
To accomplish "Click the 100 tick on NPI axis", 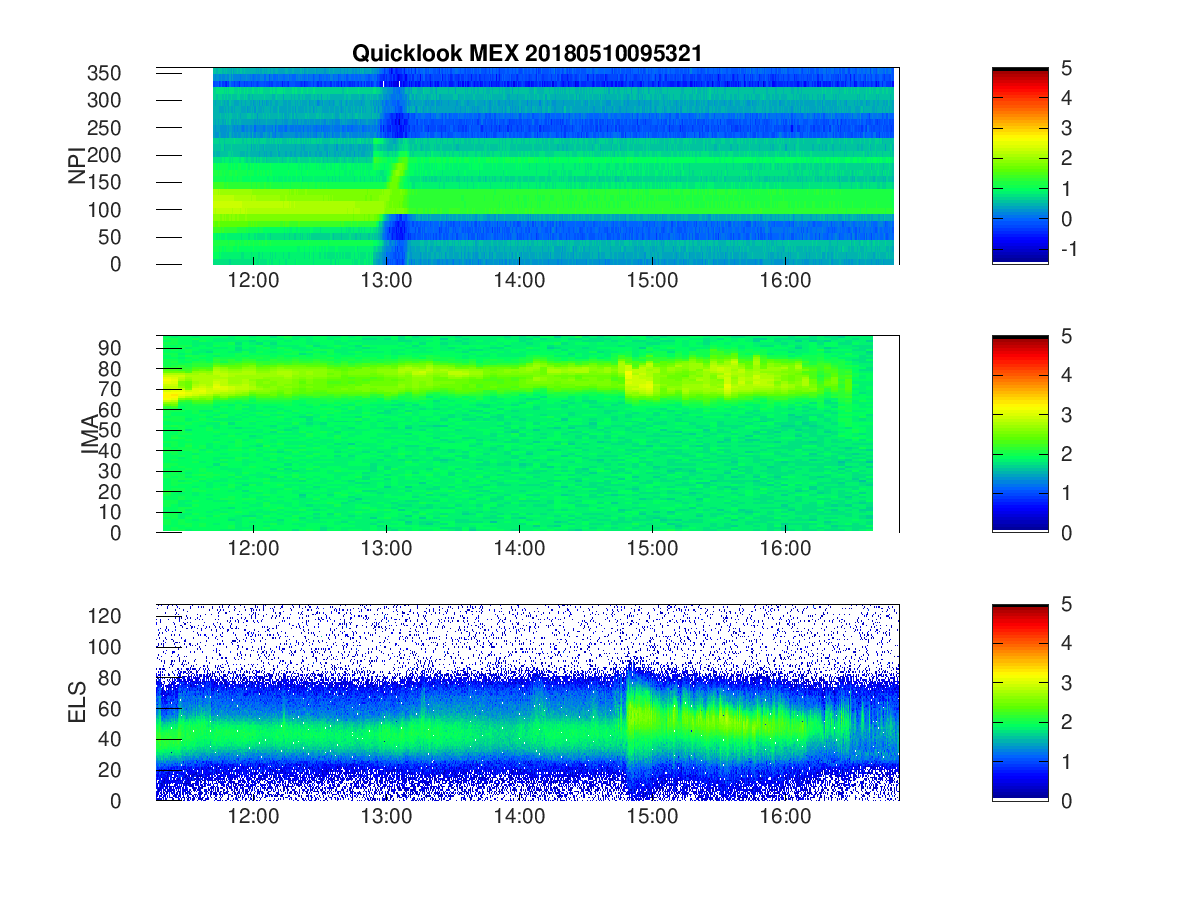I will pos(106,210).
